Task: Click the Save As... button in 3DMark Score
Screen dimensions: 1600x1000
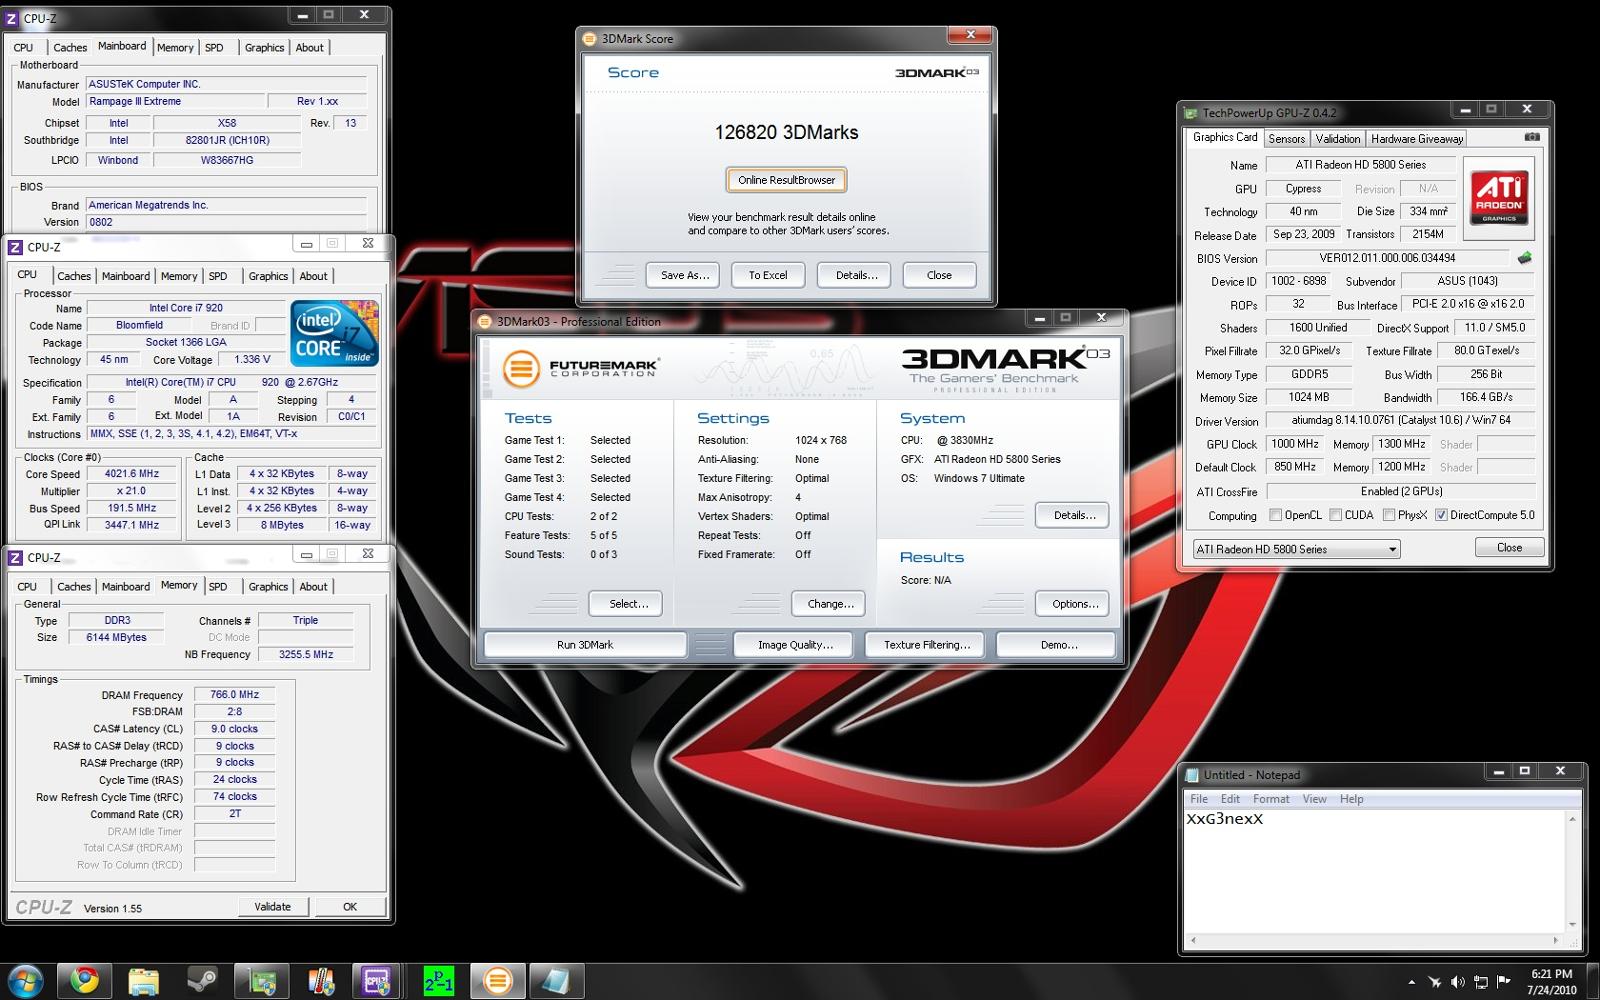Action: click(x=684, y=275)
